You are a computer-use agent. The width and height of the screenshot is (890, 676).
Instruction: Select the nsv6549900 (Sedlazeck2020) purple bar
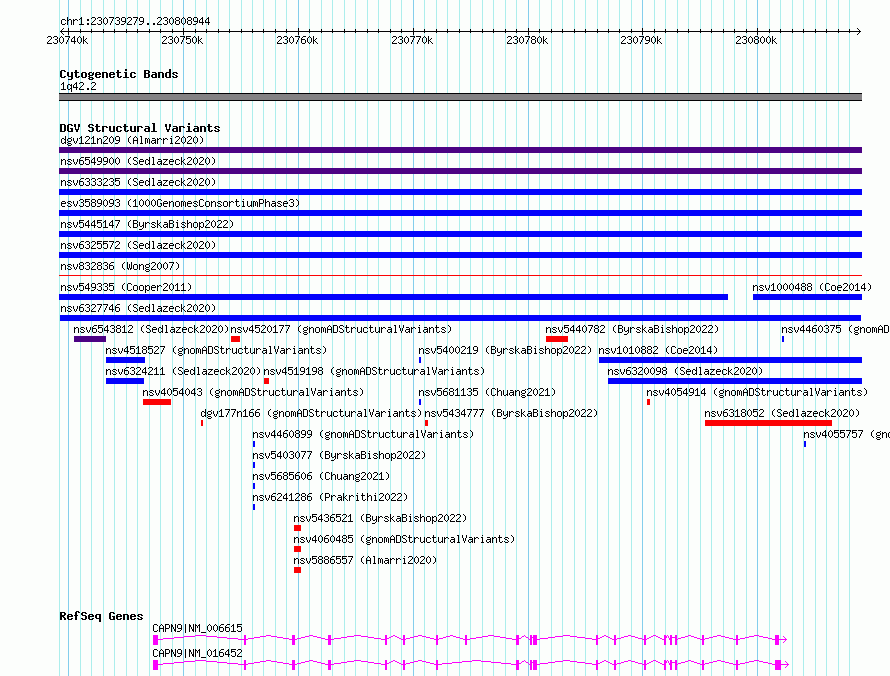coord(460,171)
